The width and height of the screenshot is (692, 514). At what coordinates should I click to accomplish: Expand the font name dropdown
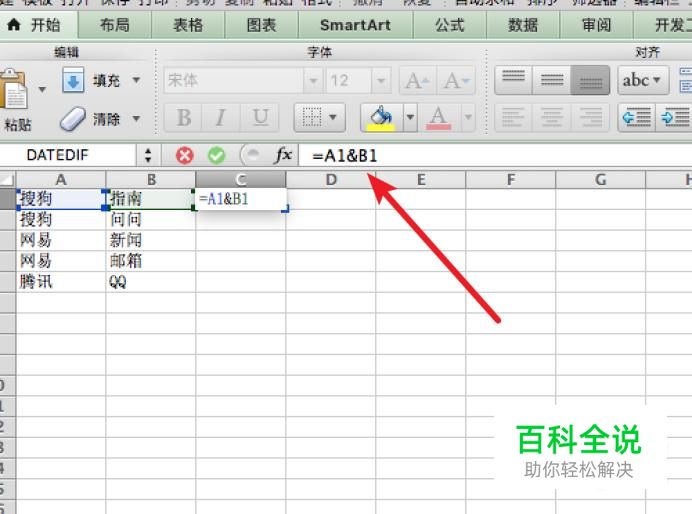click(x=313, y=81)
